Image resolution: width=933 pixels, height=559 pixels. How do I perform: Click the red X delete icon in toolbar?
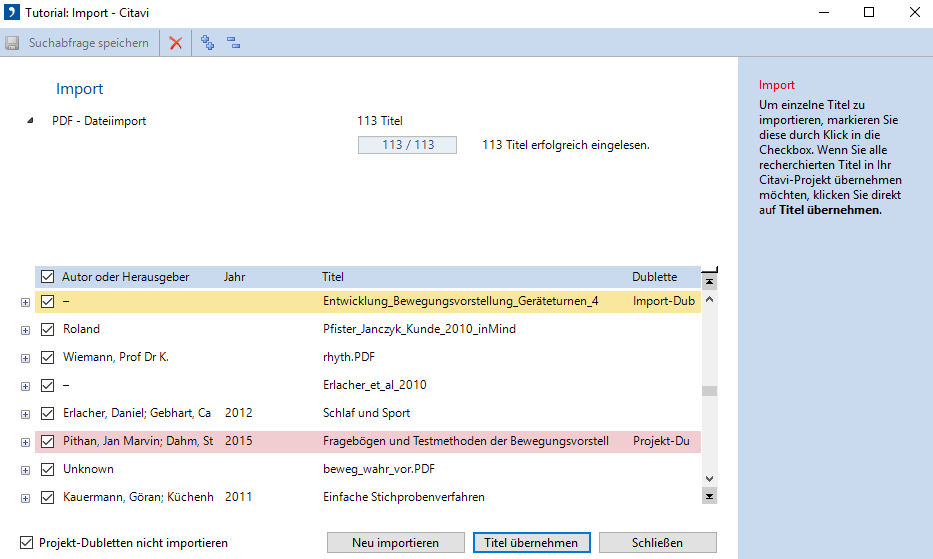click(175, 43)
